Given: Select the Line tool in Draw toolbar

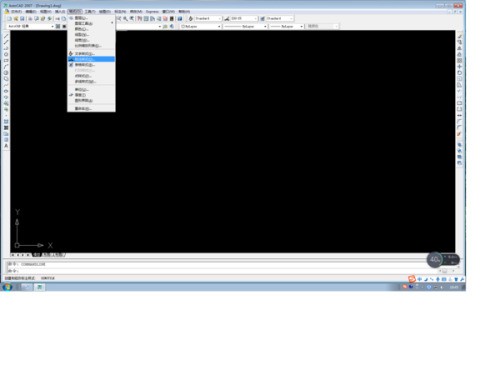Looking at the screenshot, I should click(x=6, y=36).
